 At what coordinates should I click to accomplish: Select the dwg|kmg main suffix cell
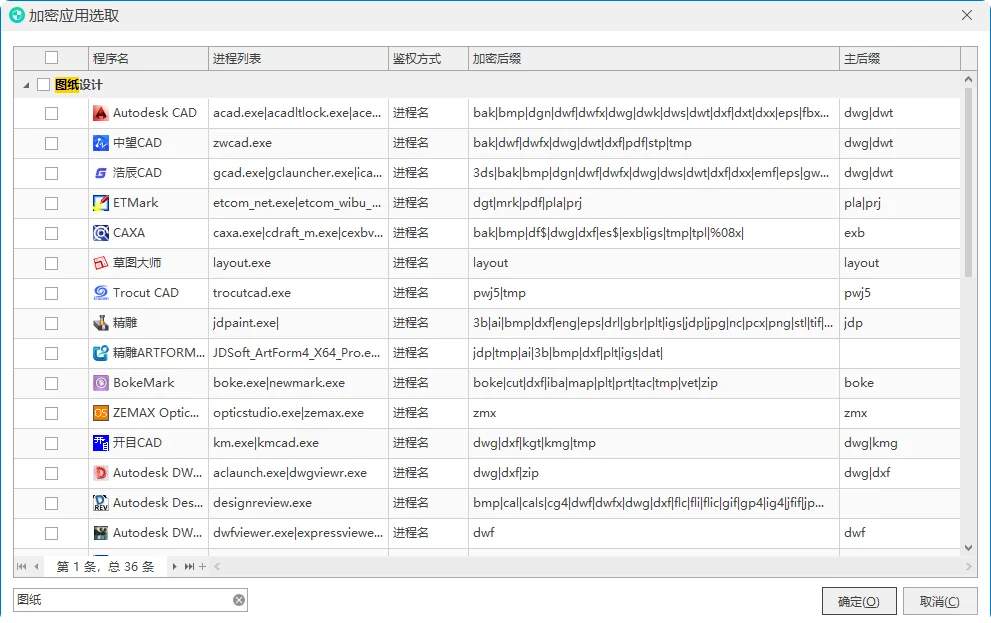[x=899, y=444]
